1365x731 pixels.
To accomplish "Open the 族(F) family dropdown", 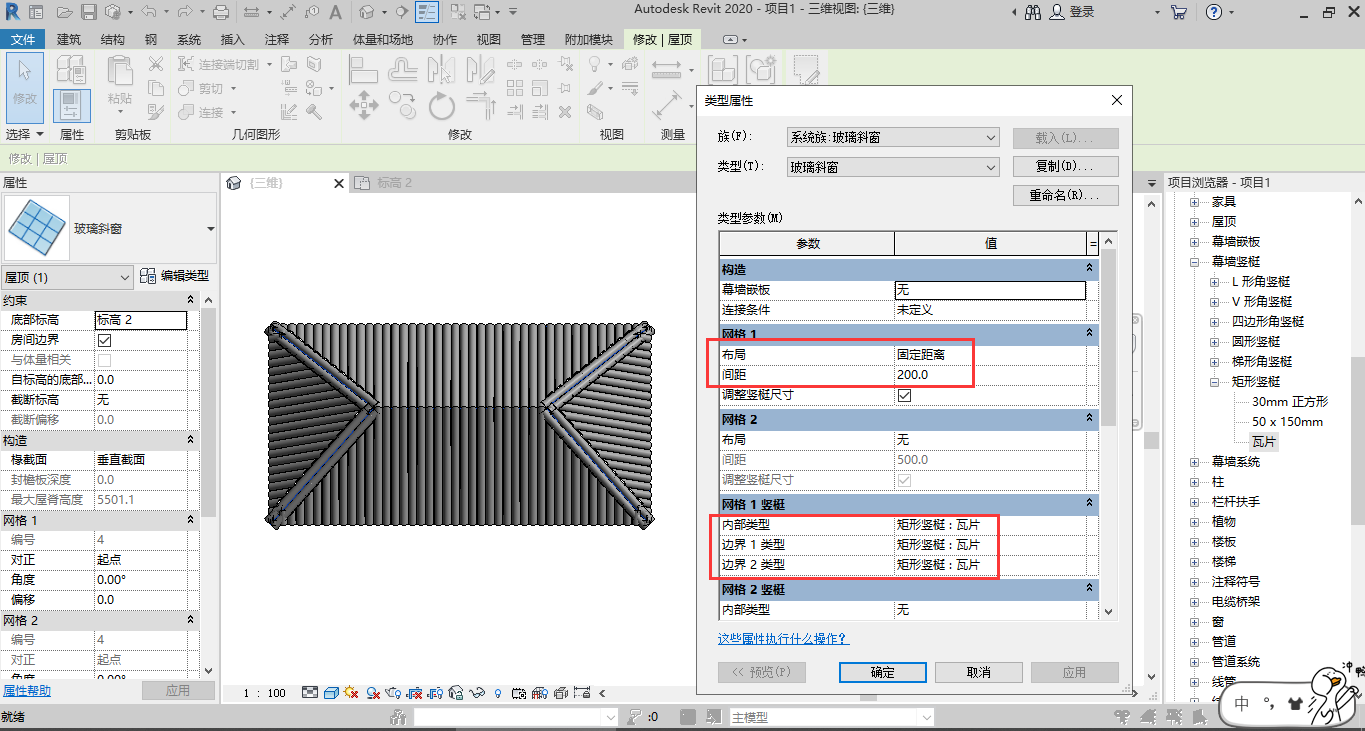I will point(892,137).
